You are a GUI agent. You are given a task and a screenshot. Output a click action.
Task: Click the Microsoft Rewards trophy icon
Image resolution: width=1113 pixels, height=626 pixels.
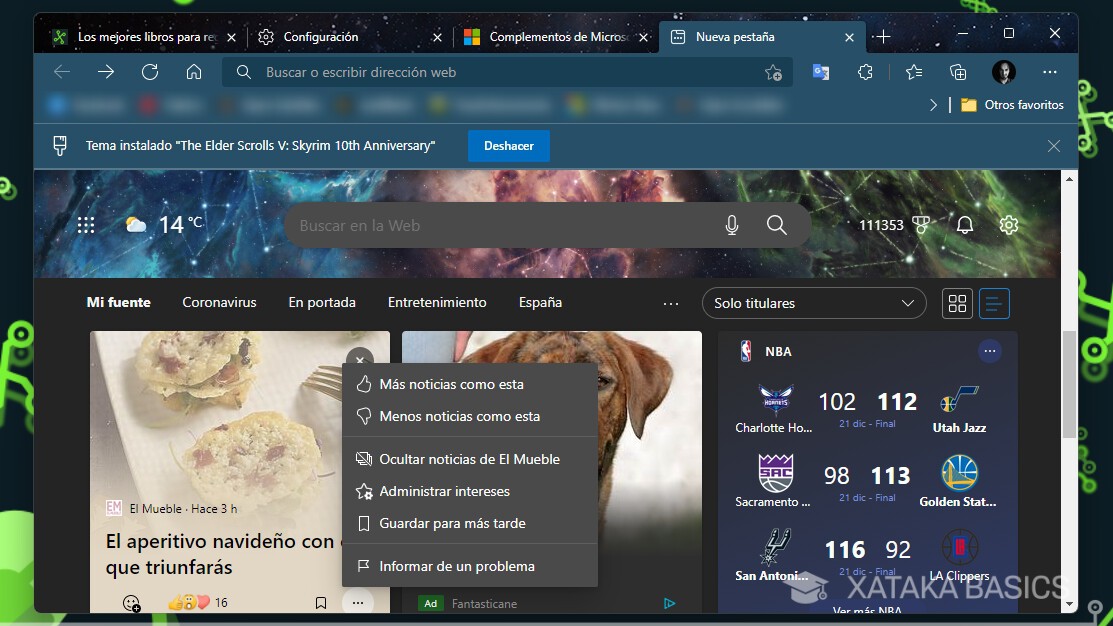(920, 225)
